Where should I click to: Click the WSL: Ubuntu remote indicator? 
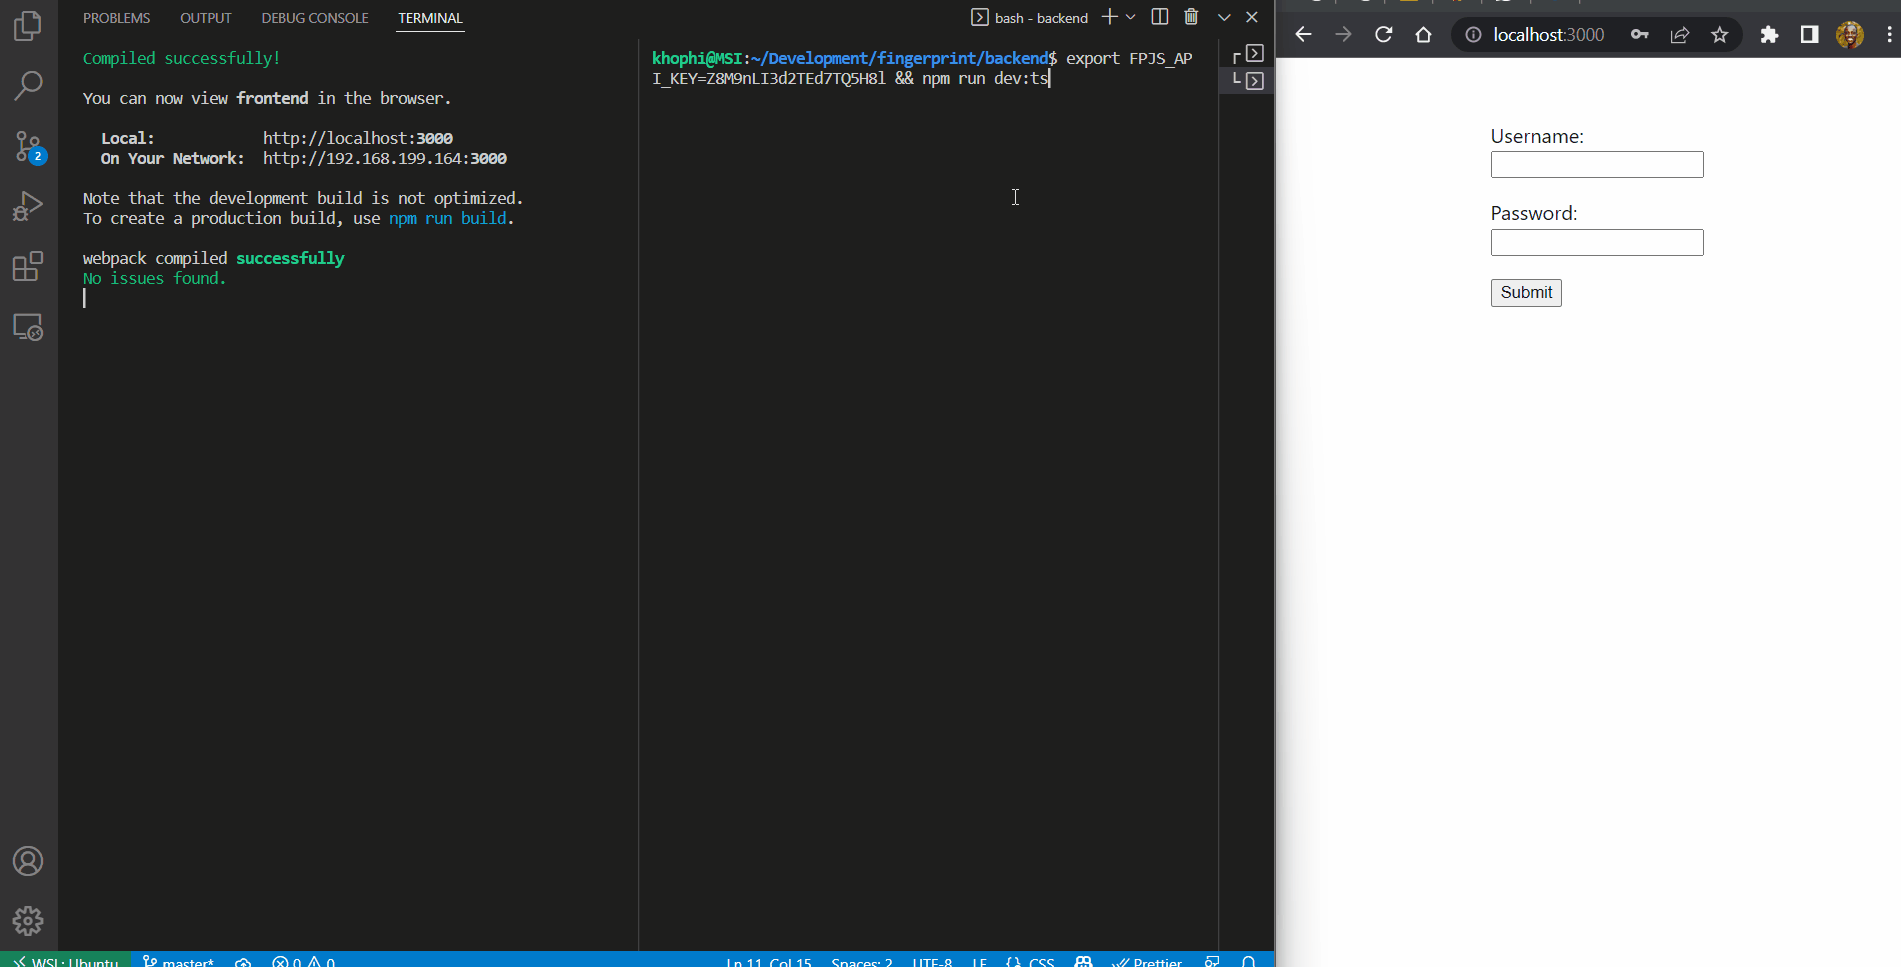pyautogui.click(x=66, y=960)
